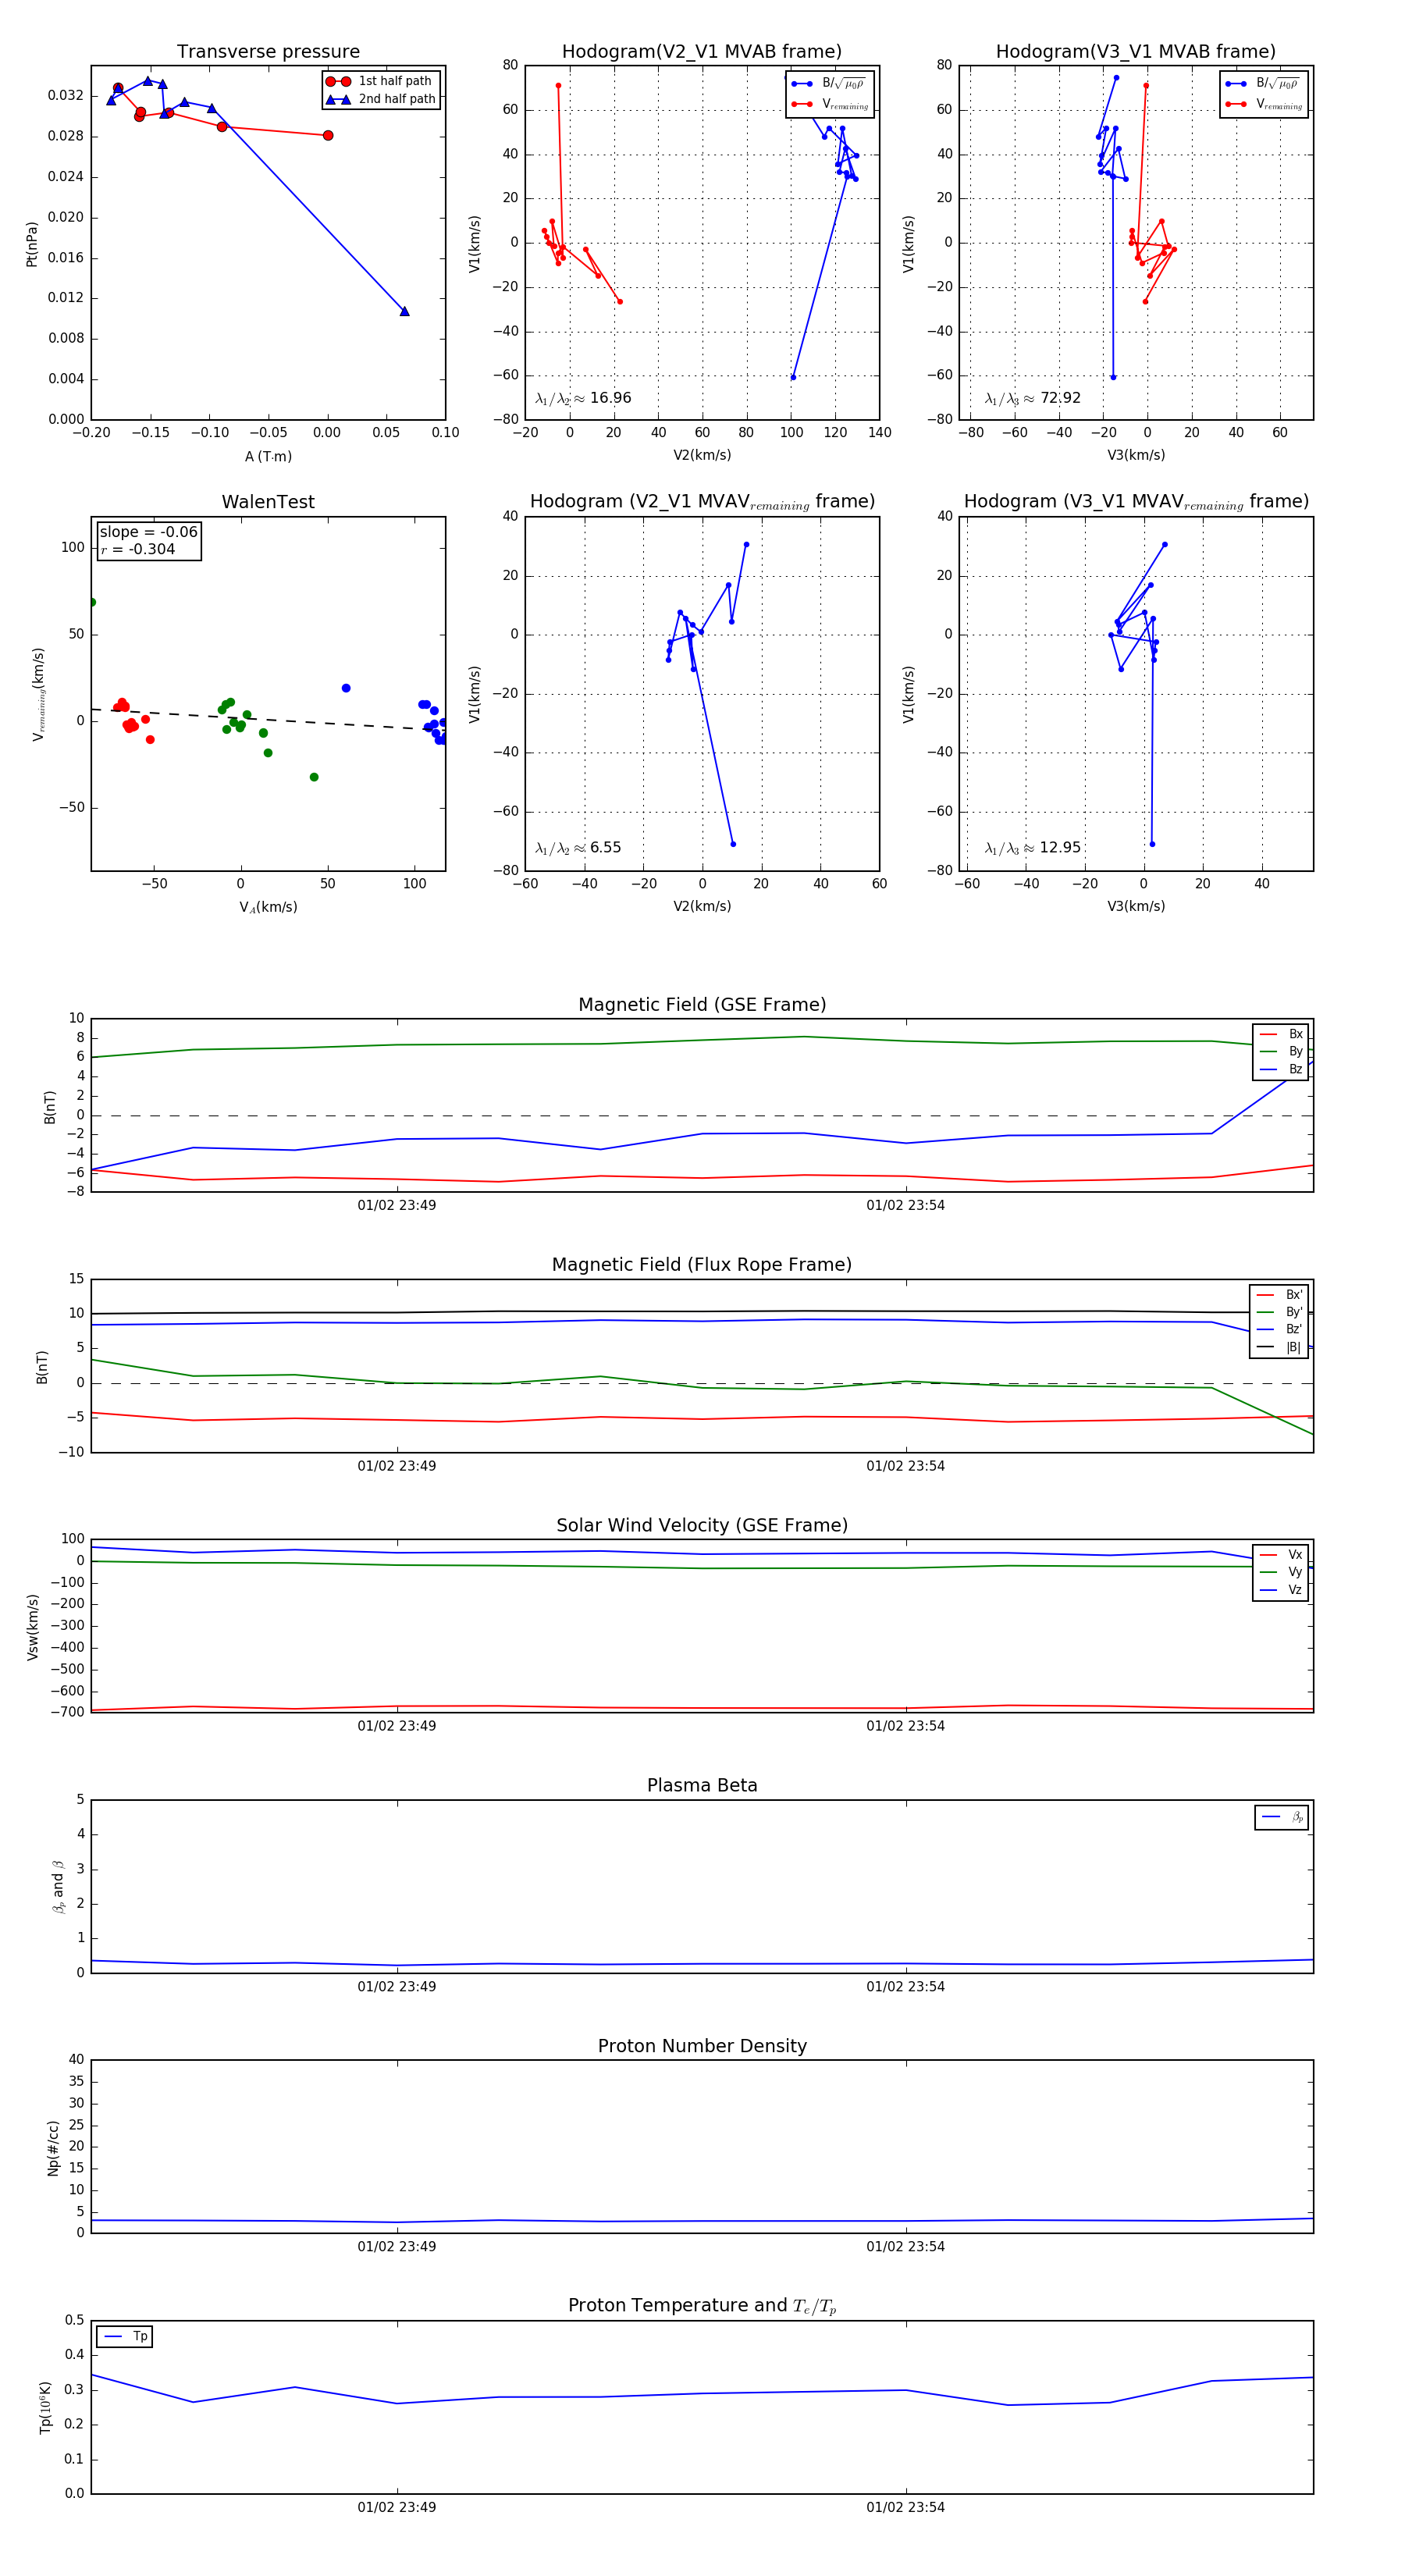
Task: Click the 'Np(#/cc)' y-axis label
Action: tap(53, 2148)
